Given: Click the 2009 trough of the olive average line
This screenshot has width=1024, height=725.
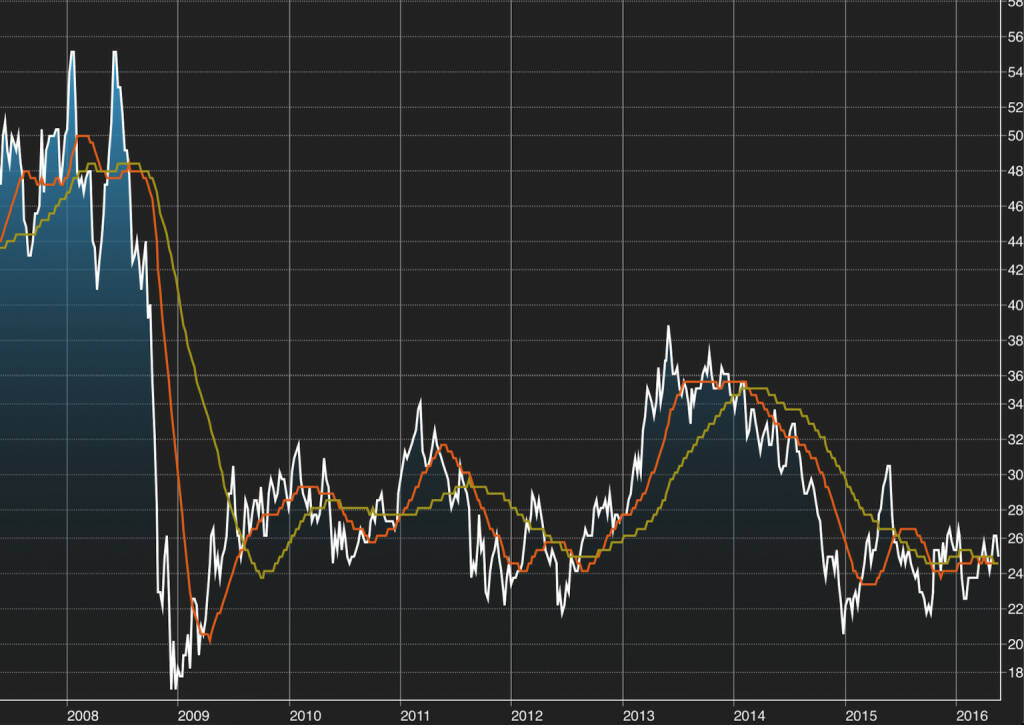Looking at the screenshot, I should point(263,577).
